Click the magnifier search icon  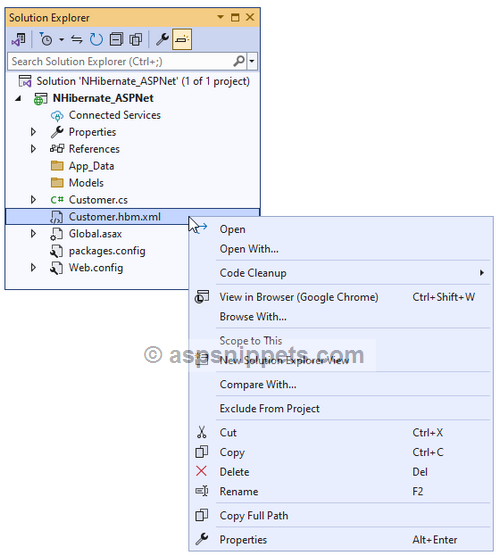tap(239, 61)
